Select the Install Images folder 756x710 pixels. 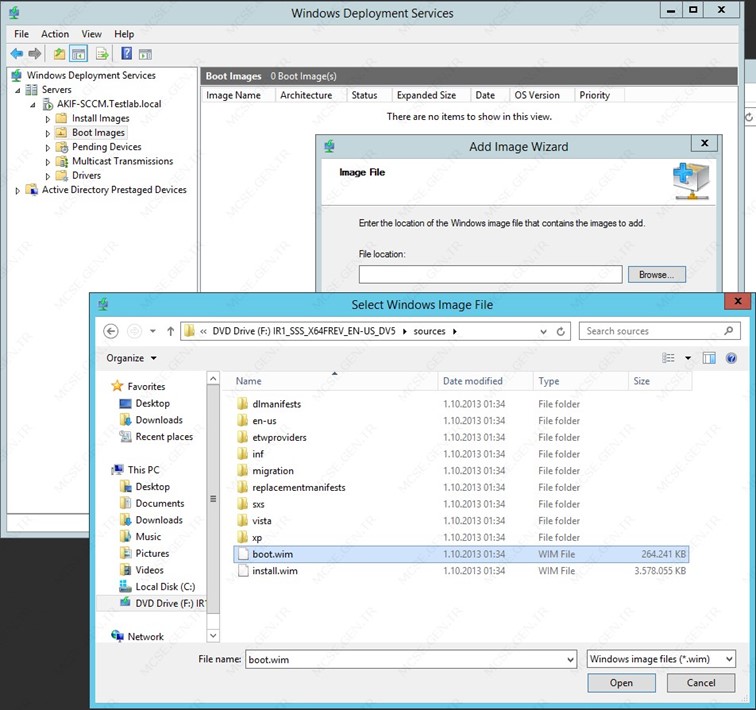pos(100,118)
